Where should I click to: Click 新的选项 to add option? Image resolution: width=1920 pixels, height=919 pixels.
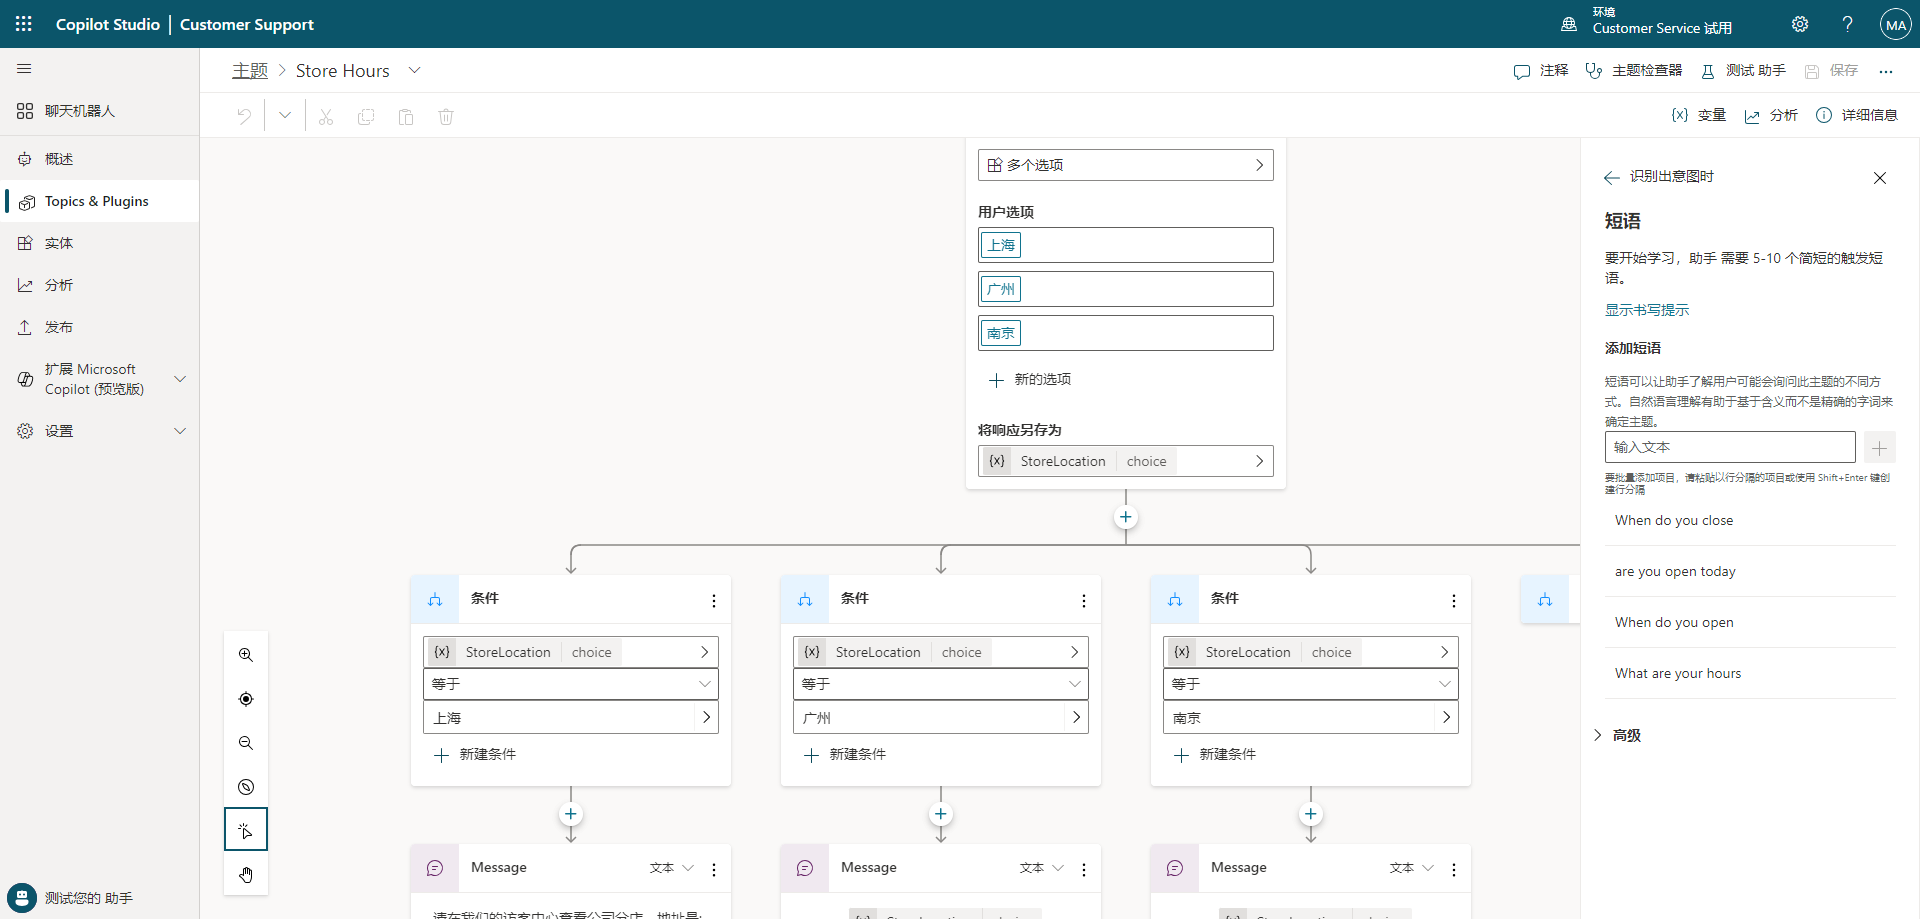[1030, 380]
